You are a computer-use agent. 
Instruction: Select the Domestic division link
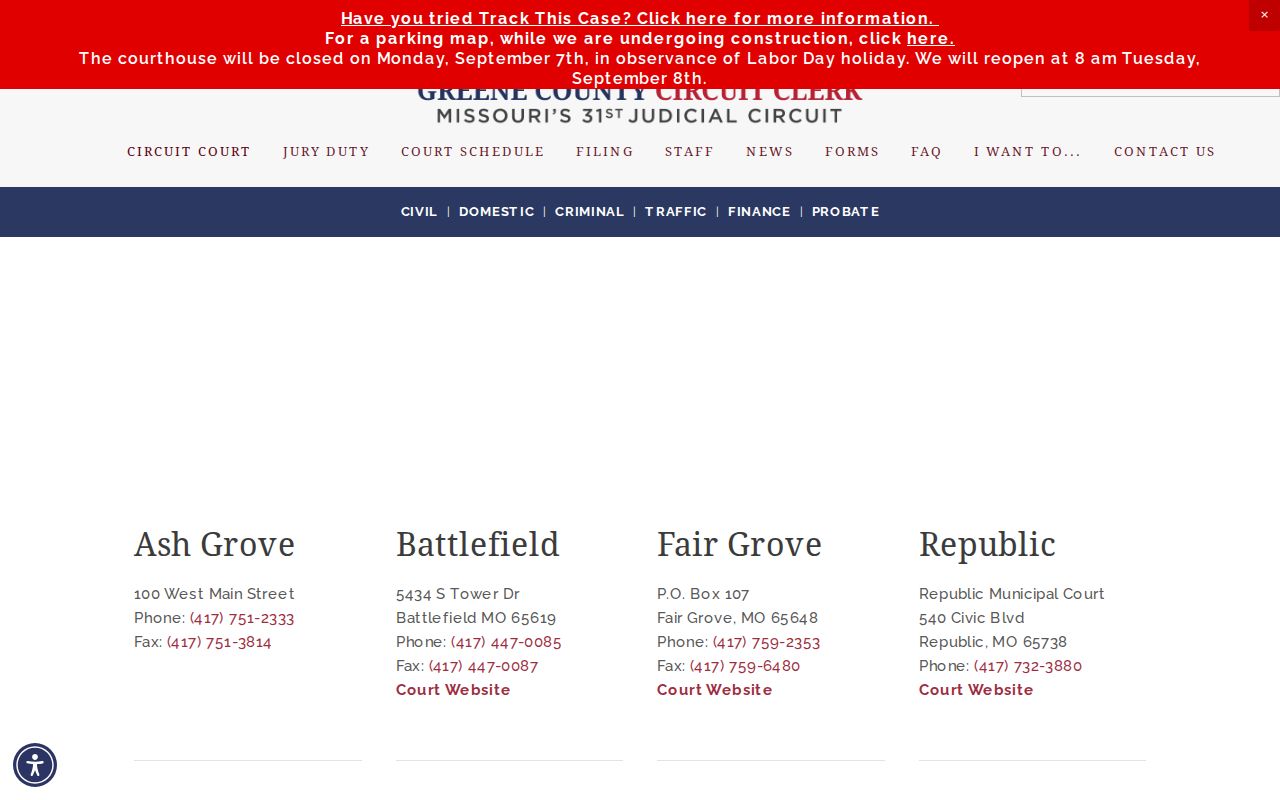click(497, 212)
